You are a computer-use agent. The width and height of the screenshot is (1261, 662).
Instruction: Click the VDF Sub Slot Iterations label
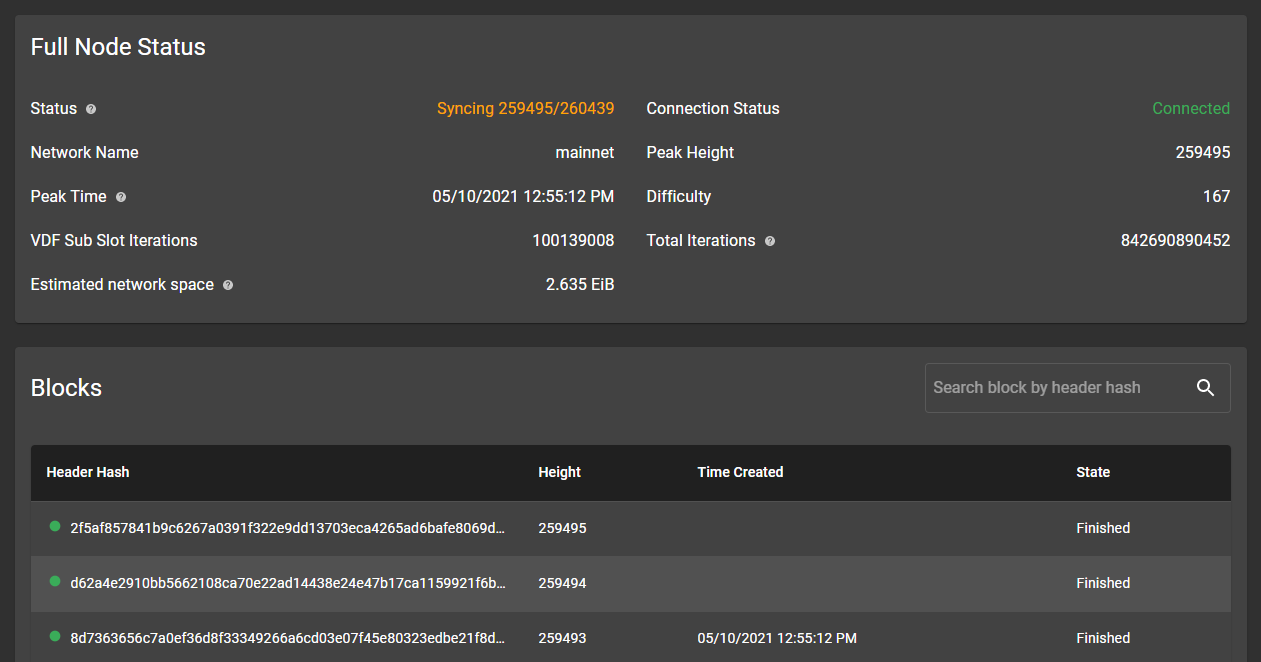pos(114,241)
